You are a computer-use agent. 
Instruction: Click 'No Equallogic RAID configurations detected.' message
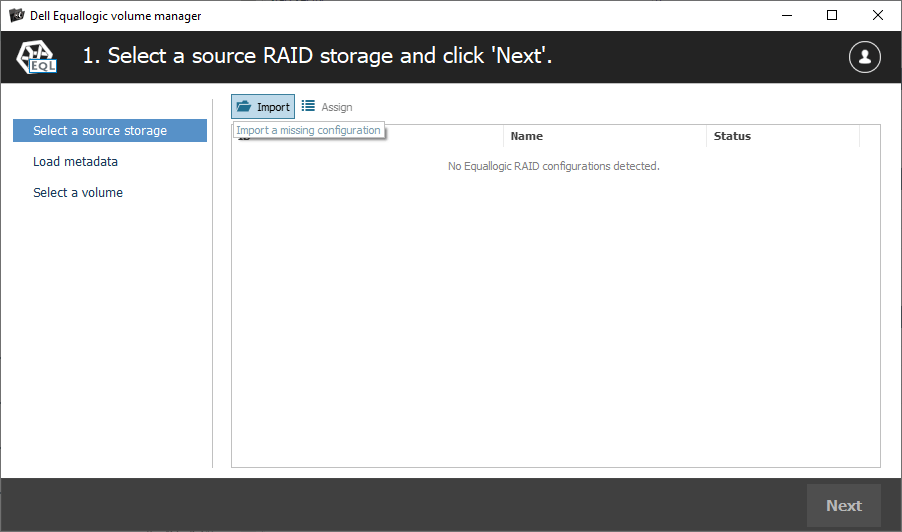[x=553, y=166]
